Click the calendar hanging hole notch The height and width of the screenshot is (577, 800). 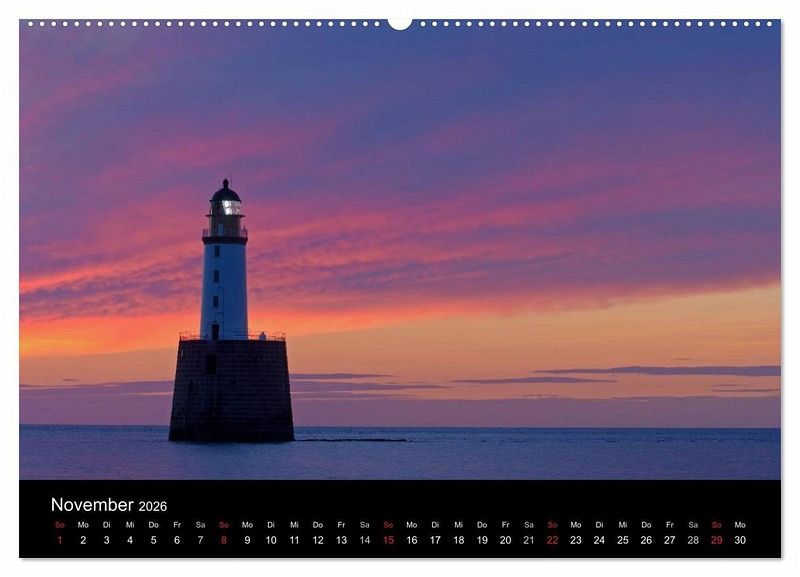click(x=400, y=24)
